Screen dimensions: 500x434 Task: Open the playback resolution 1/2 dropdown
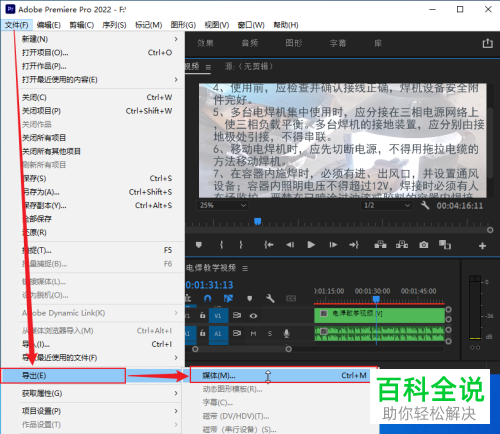(x=386, y=205)
